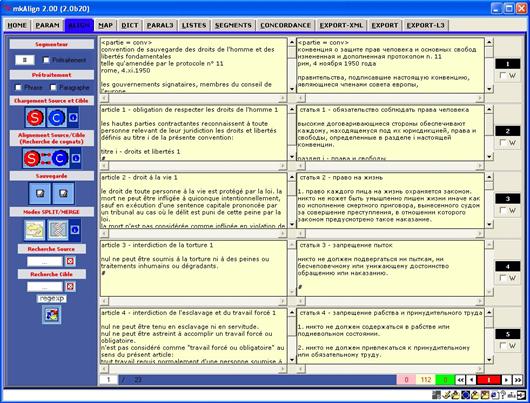
Task: Launch Source/Cible alignment with the S=C icon
Action: [46, 158]
